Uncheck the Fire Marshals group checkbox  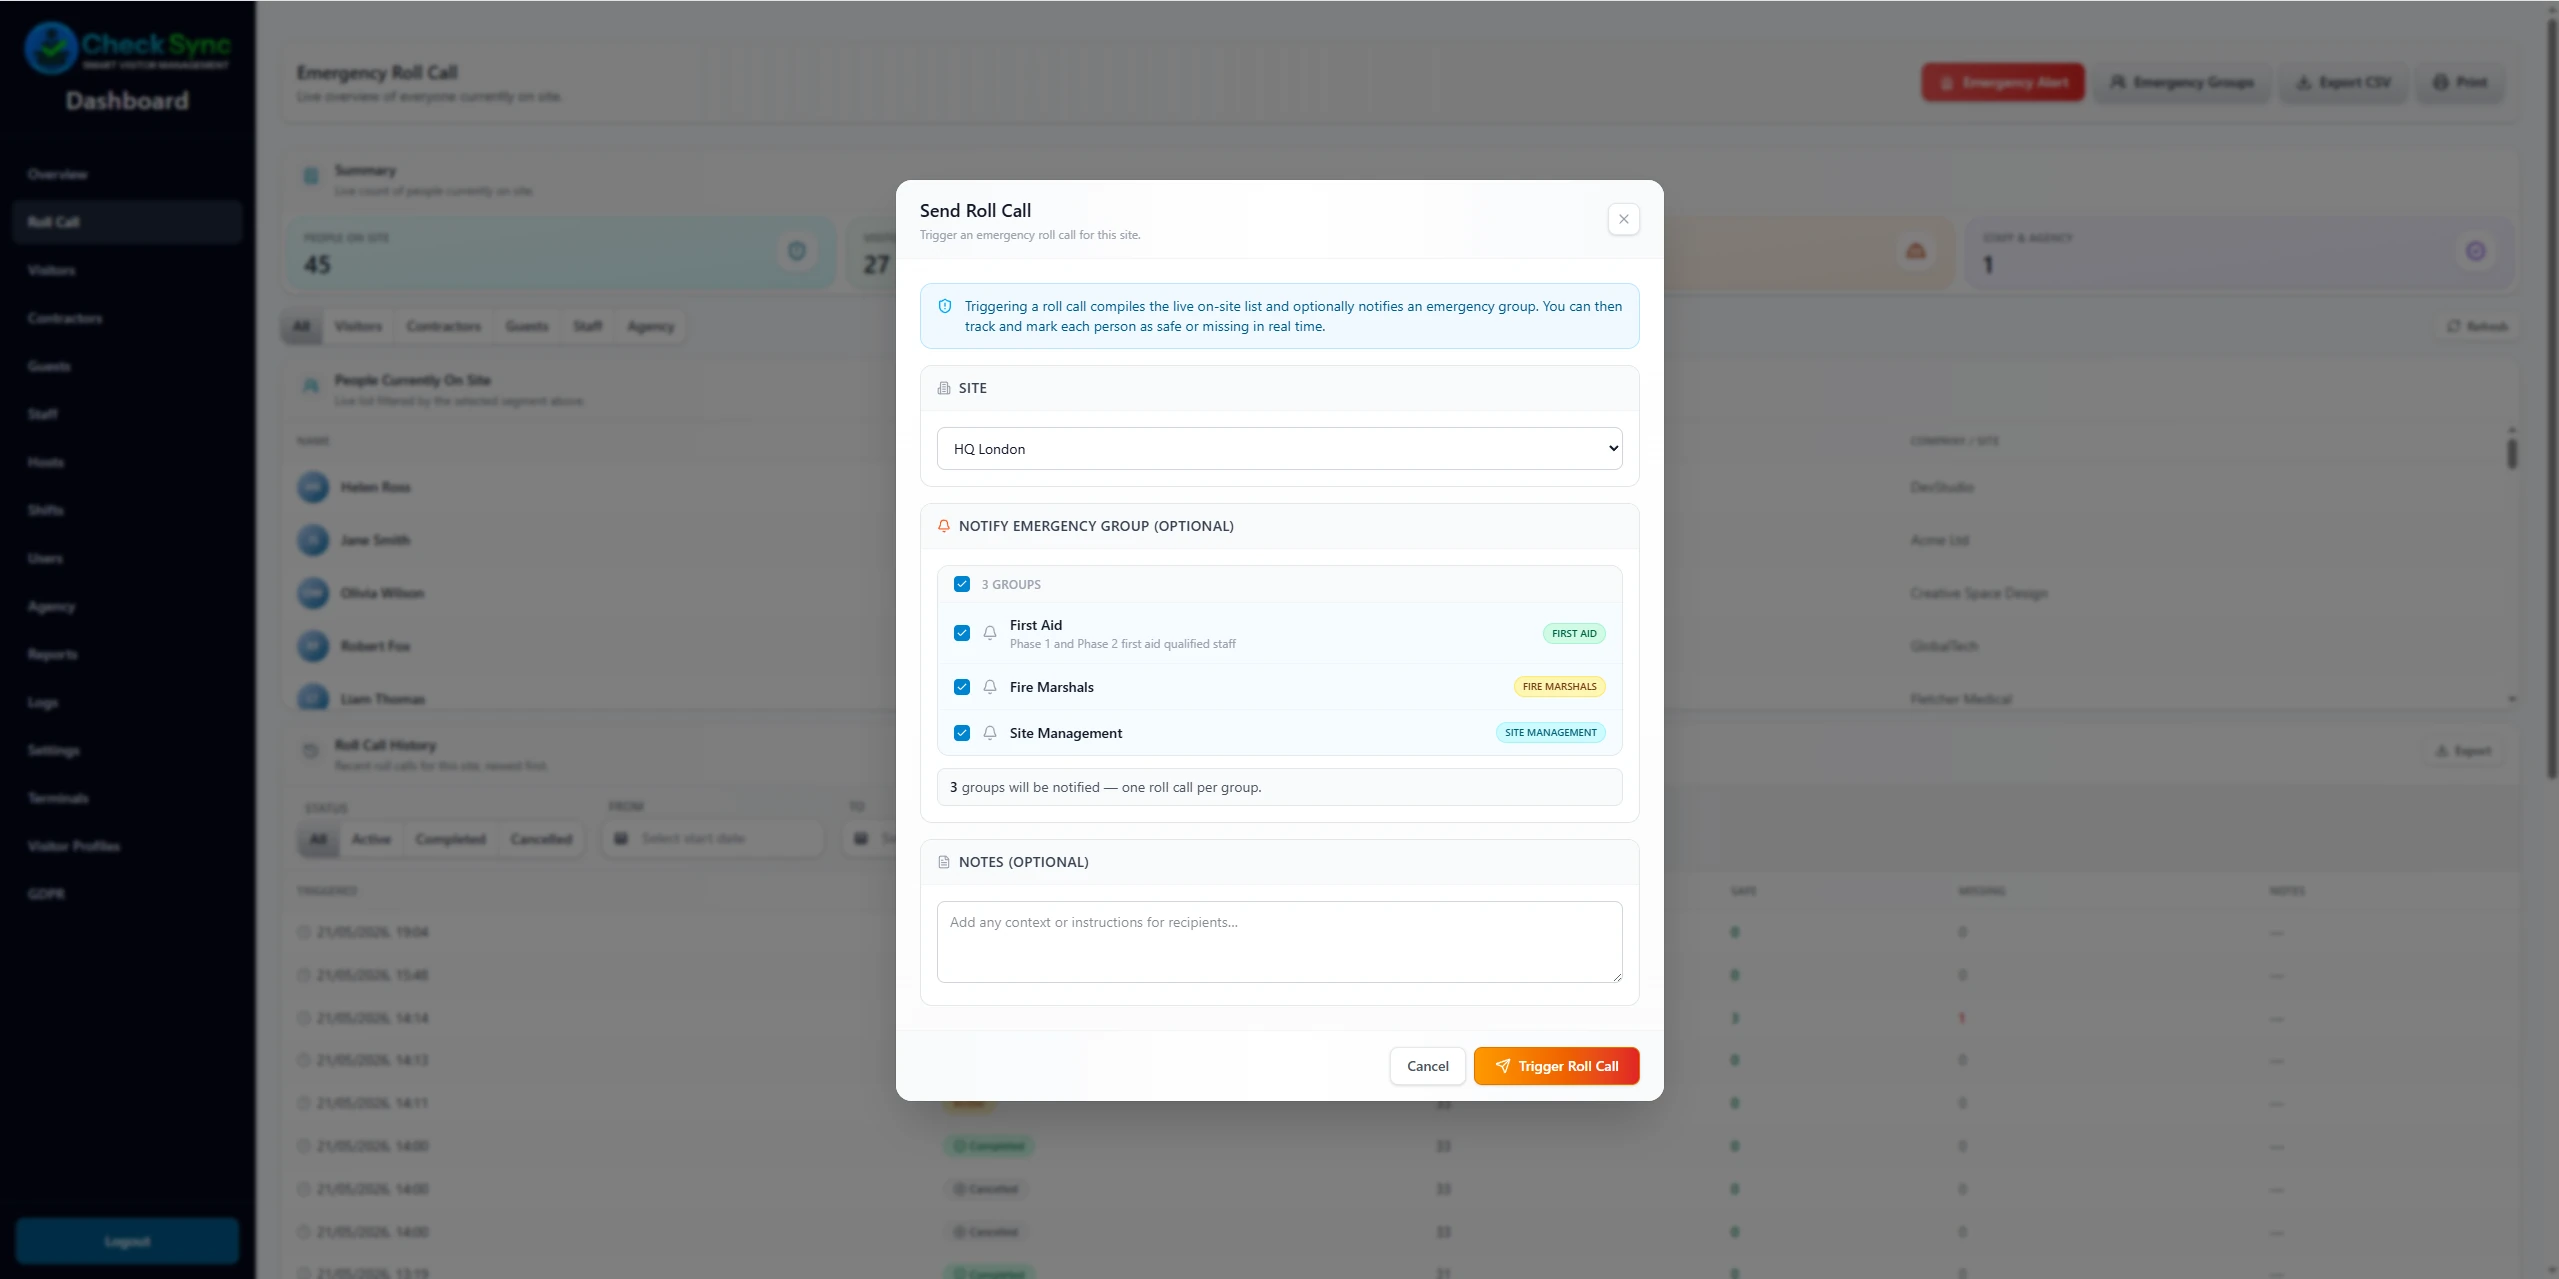pyautogui.click(x=962, y=687)
